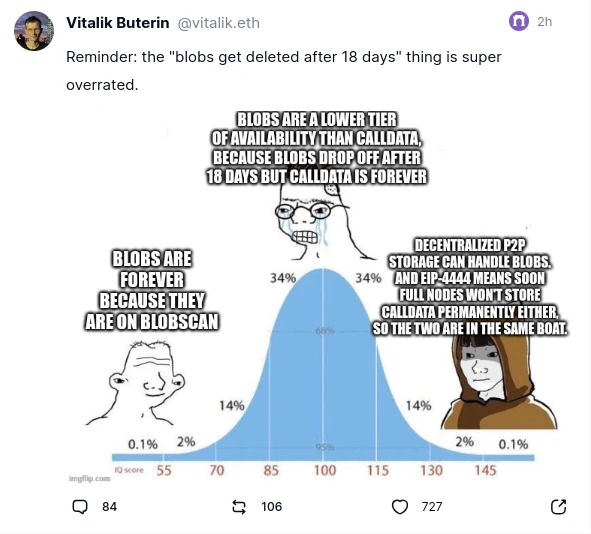Viewport: 591px width, 534px height.
Task: Click the post text about blobs deleted
Action: (284, 71)
